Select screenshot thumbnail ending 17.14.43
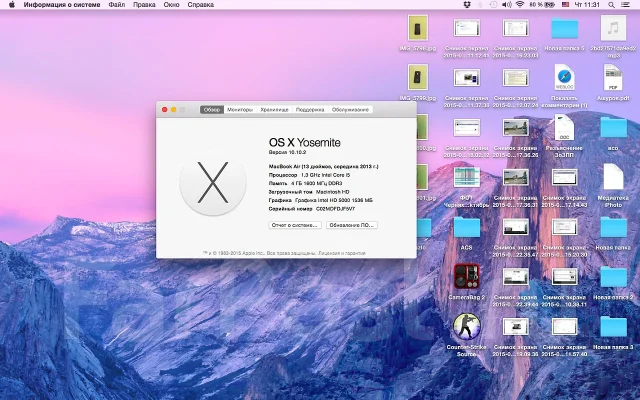Image resolution: width=640 pixels, height=400 pixels. pyautogui.click(x=564, y=177)
